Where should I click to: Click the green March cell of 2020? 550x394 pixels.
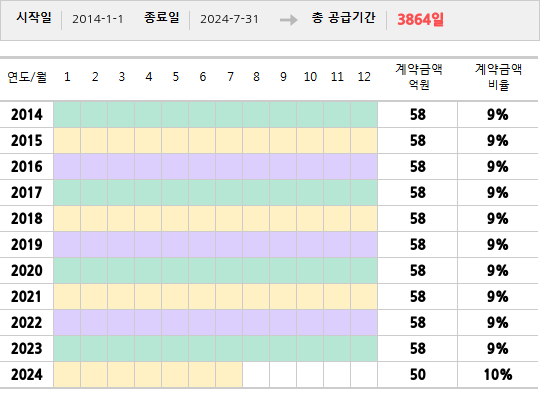coord(121,271)
